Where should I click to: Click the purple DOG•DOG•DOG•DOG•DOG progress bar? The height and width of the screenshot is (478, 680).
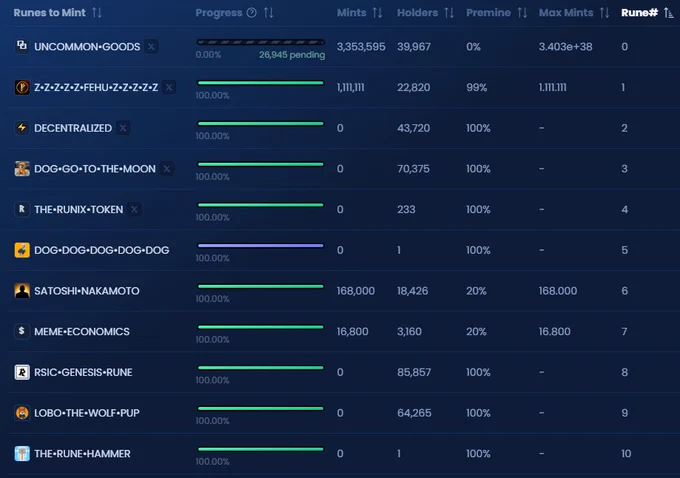pos(261,246)
